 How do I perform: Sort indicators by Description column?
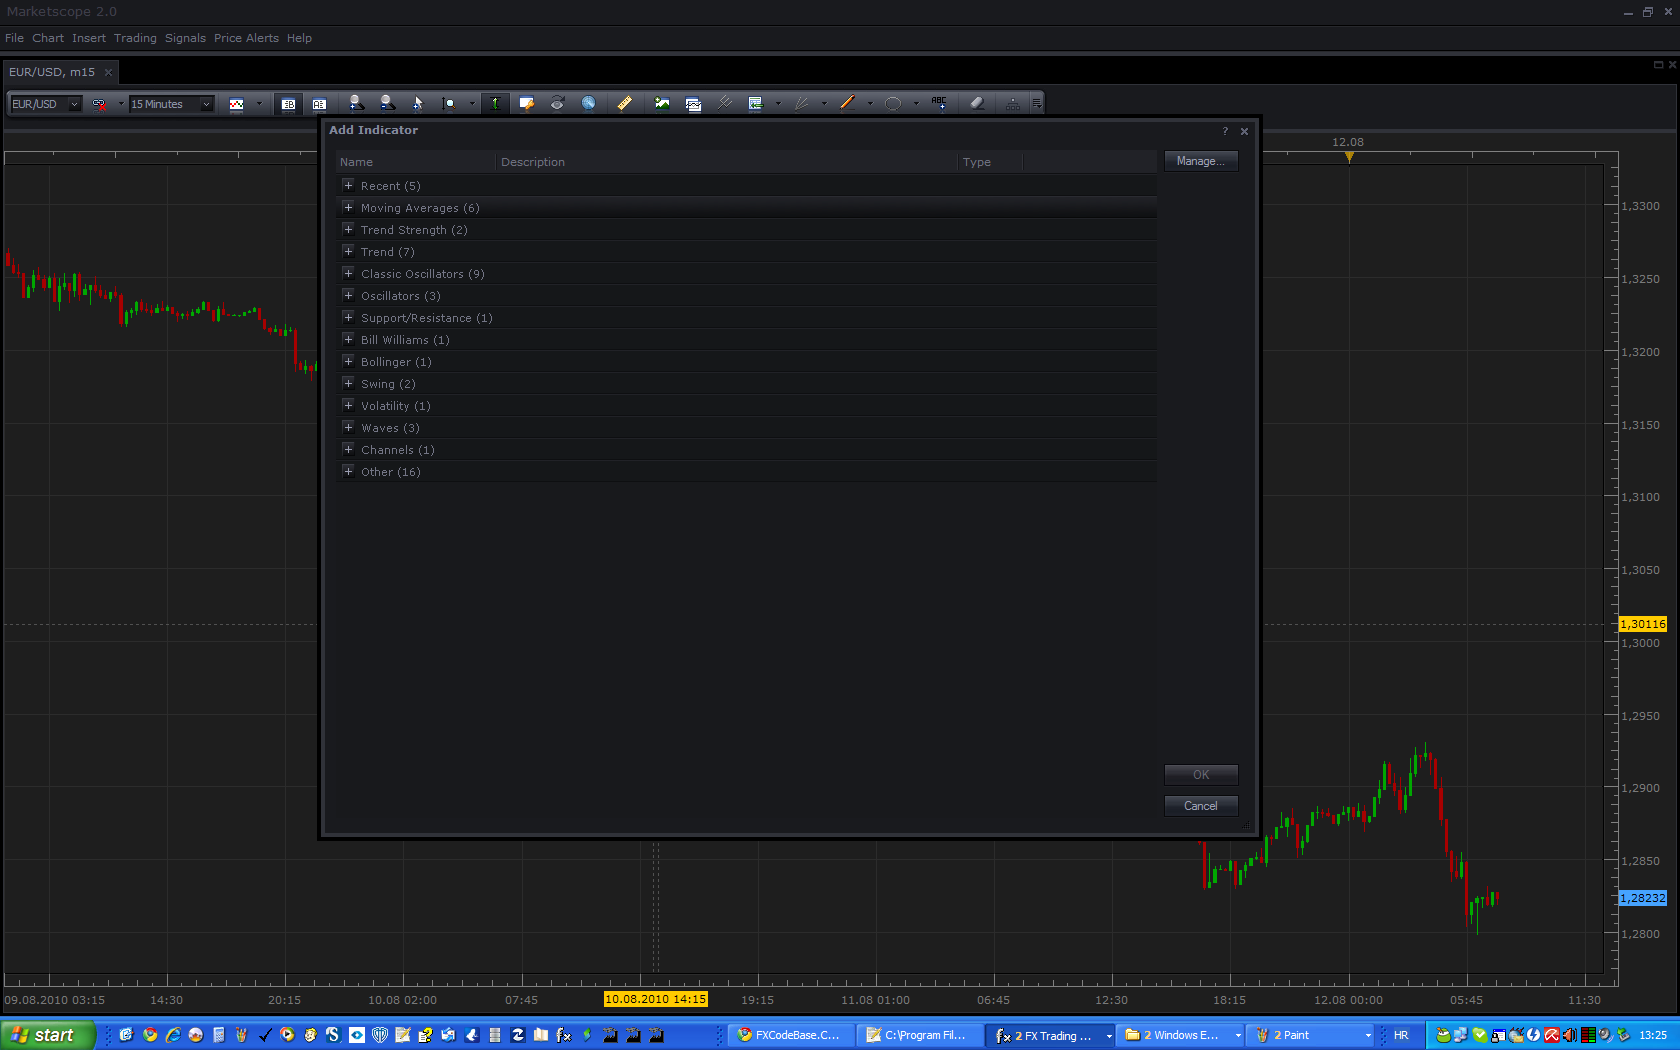pos(726,162)
